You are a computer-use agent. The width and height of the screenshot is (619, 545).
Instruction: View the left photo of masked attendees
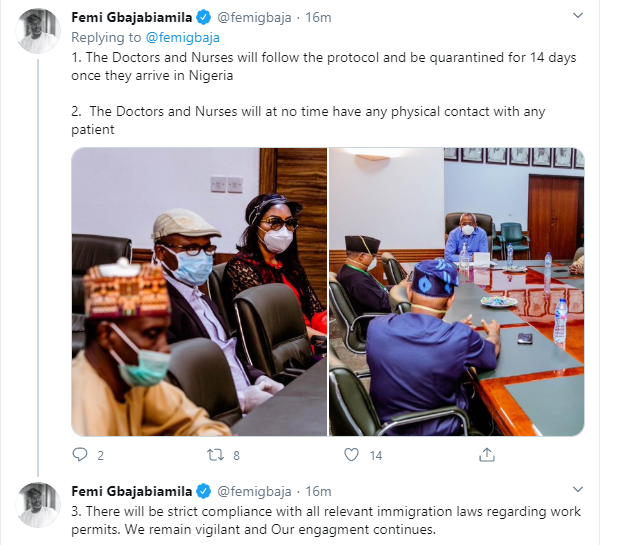[x=199, y=292]
